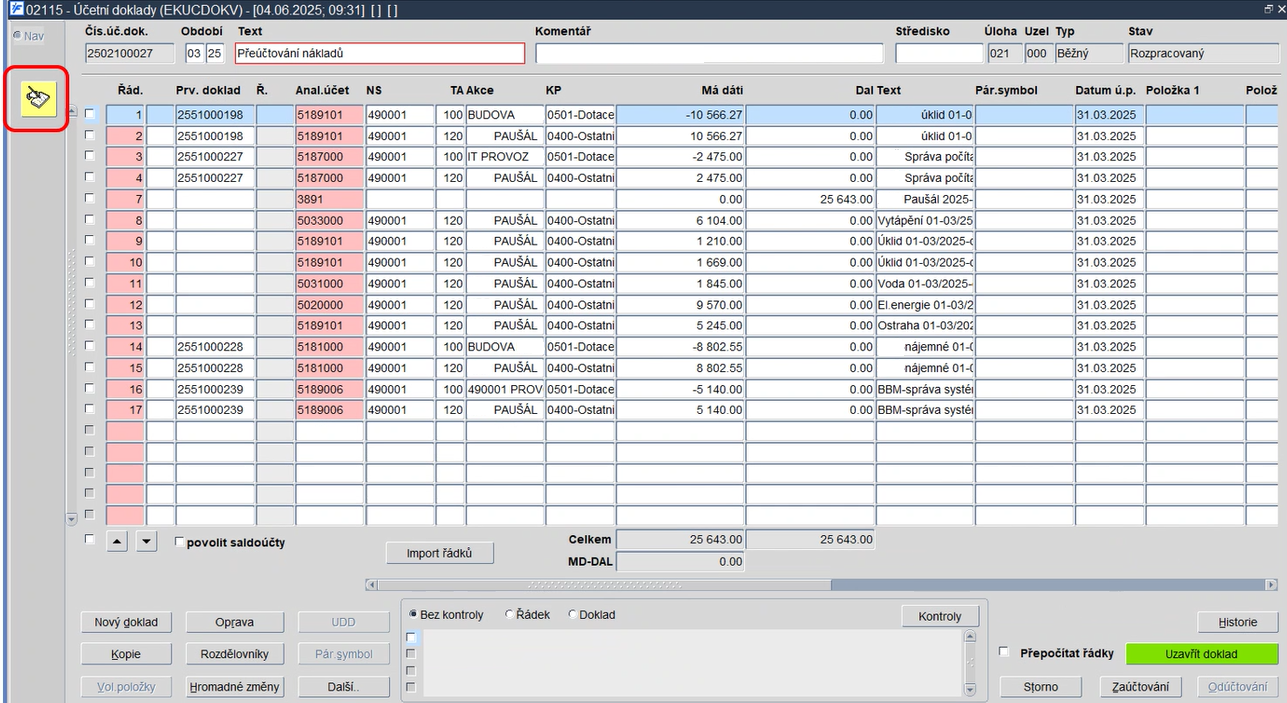Enable the Přepočítat řádky checkbox

pyautogui.click(x=1004, y=652)
